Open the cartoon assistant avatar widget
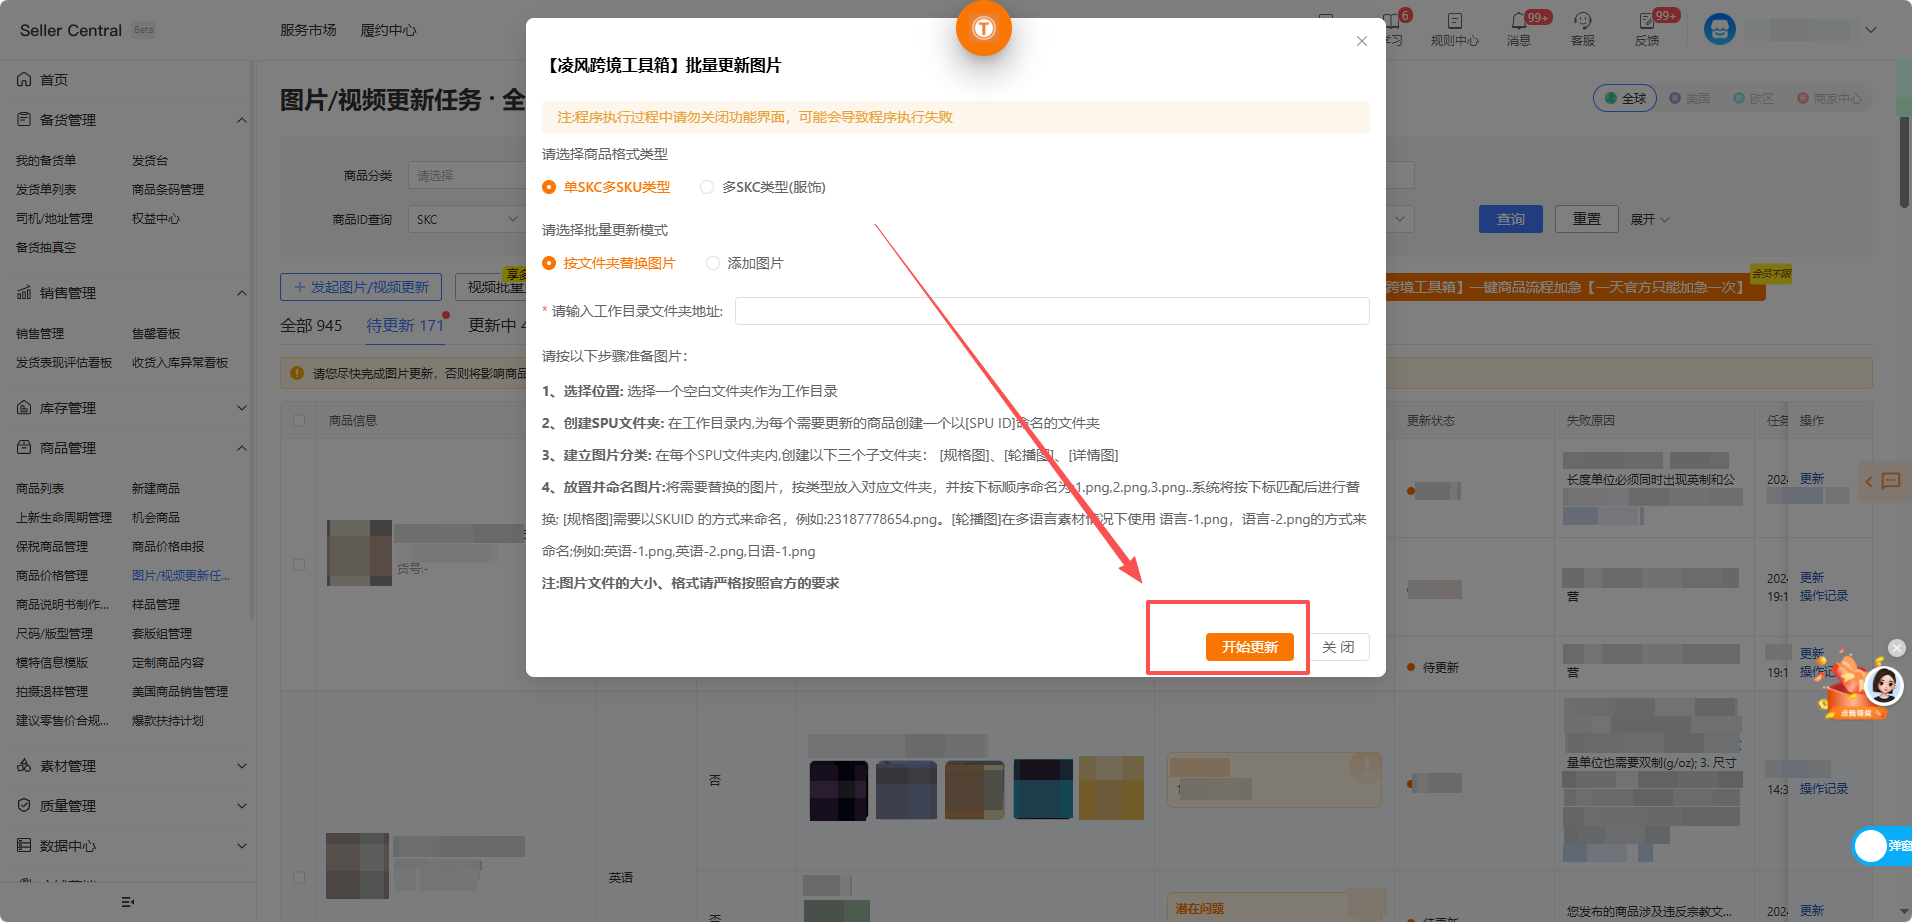1912x922 pixels. click(1884, 686)
